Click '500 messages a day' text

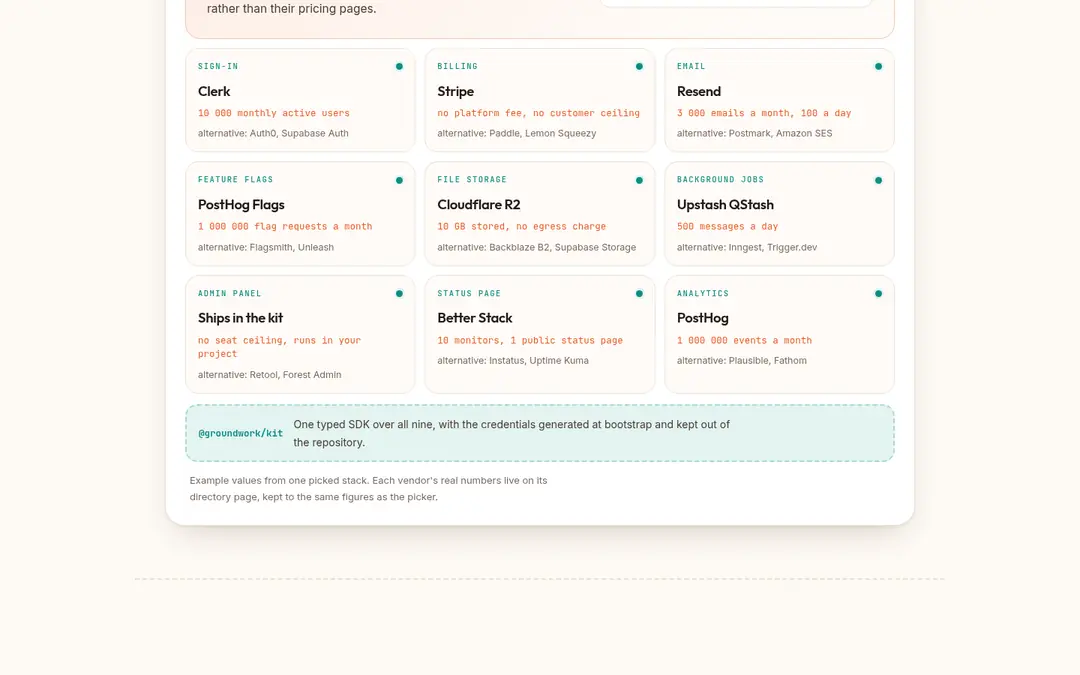pyautogui.click(x=727, y=226)
